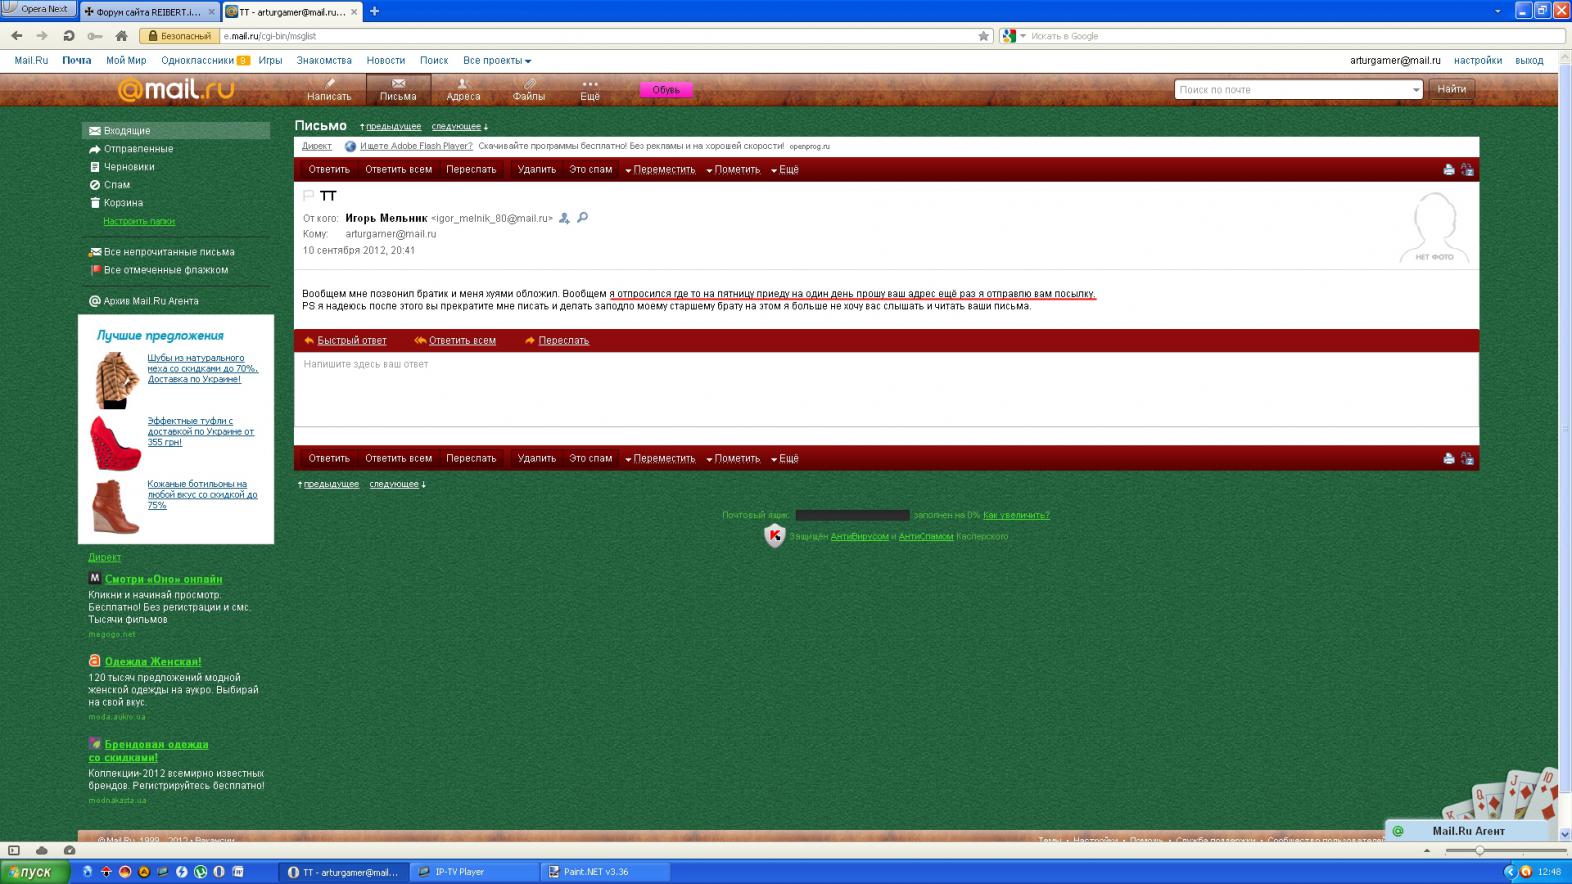Open настройки link in header
Screen dimensions: 1572x884
click(1478, 61)
